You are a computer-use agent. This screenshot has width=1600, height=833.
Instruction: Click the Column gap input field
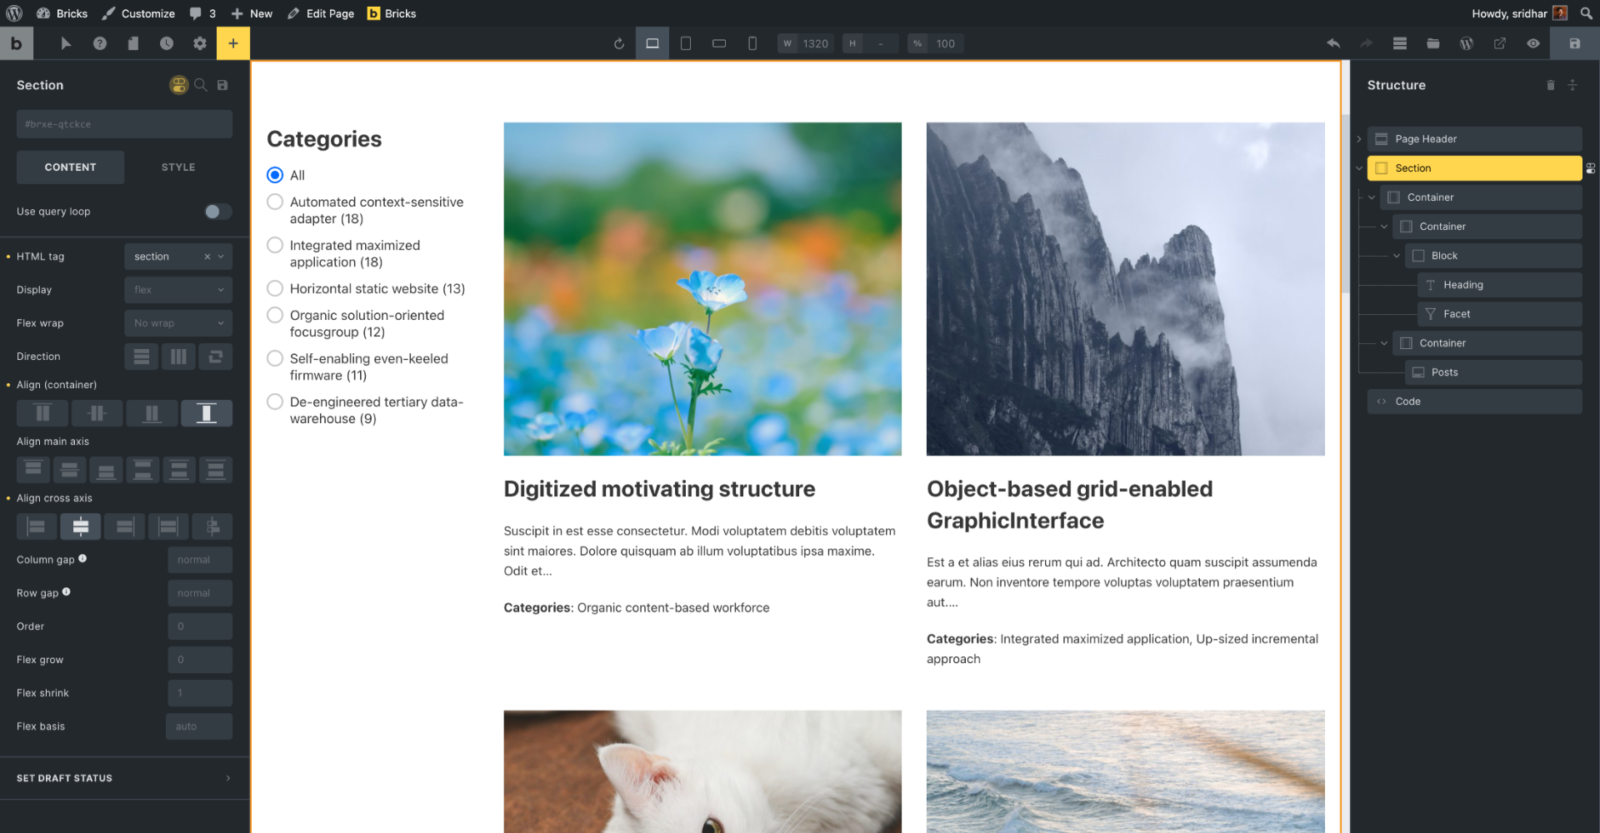click(200, 560)
